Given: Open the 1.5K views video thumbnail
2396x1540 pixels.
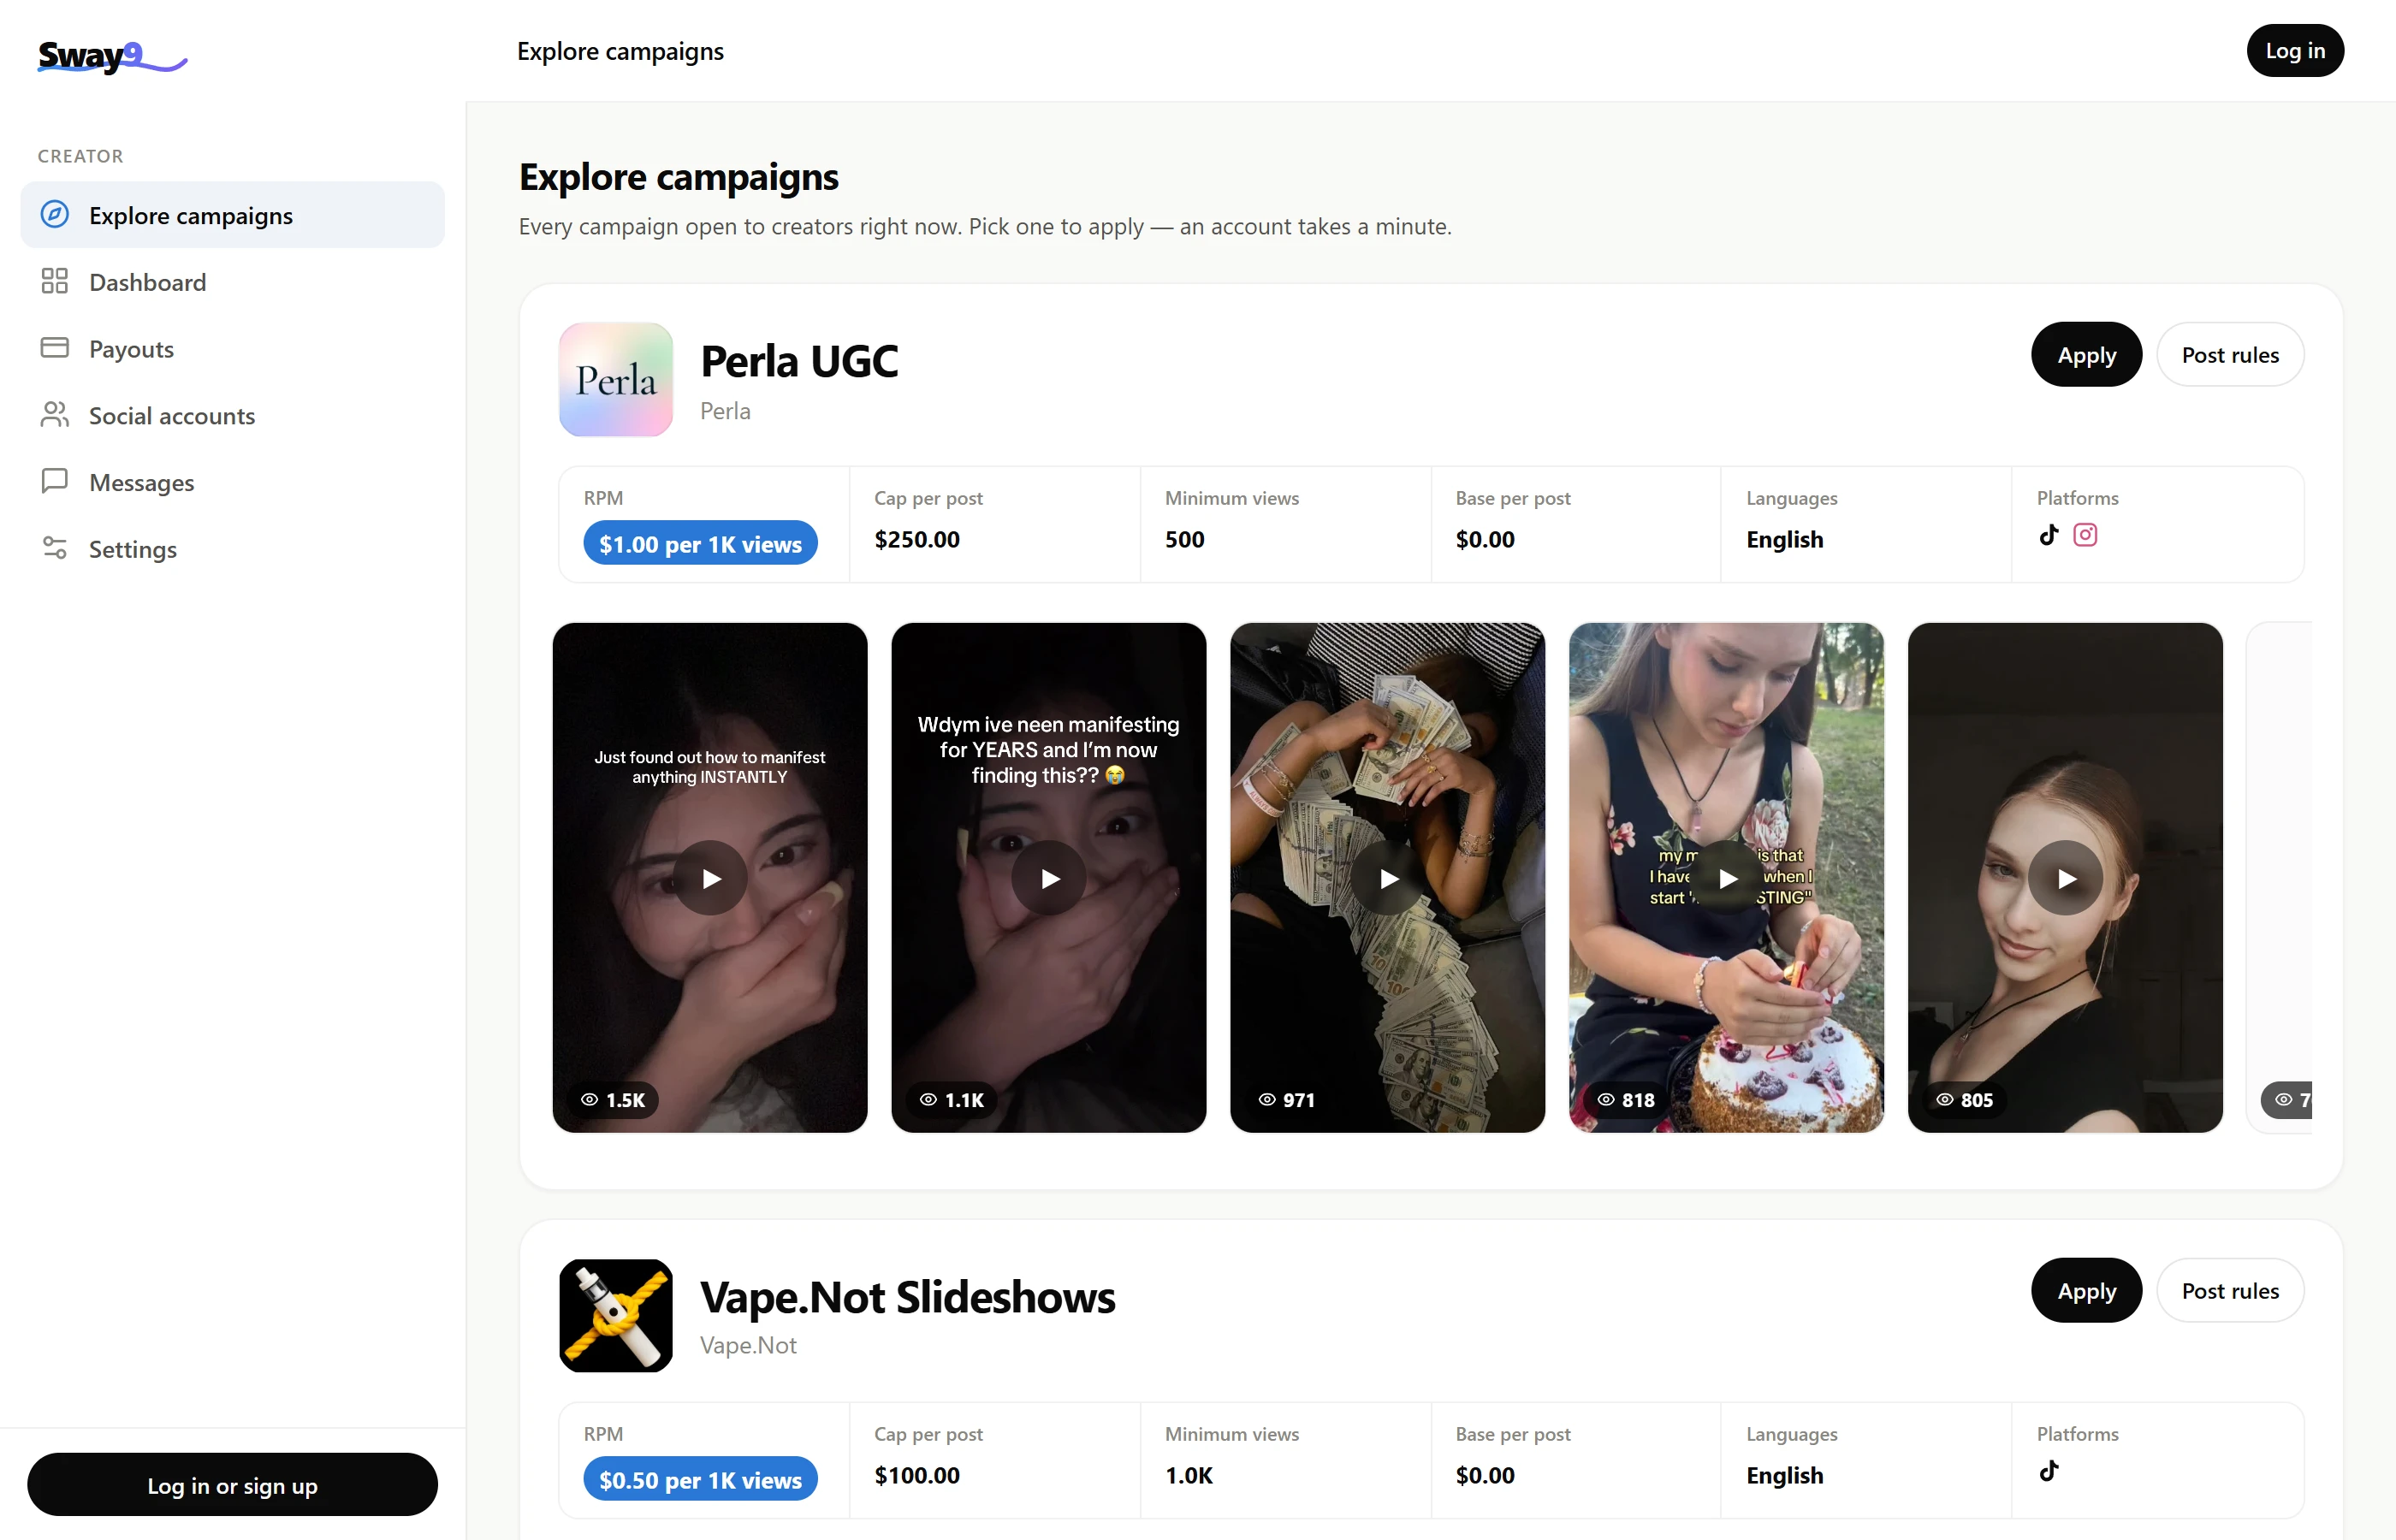Looking at the screenshot, I should click(710, 878).
